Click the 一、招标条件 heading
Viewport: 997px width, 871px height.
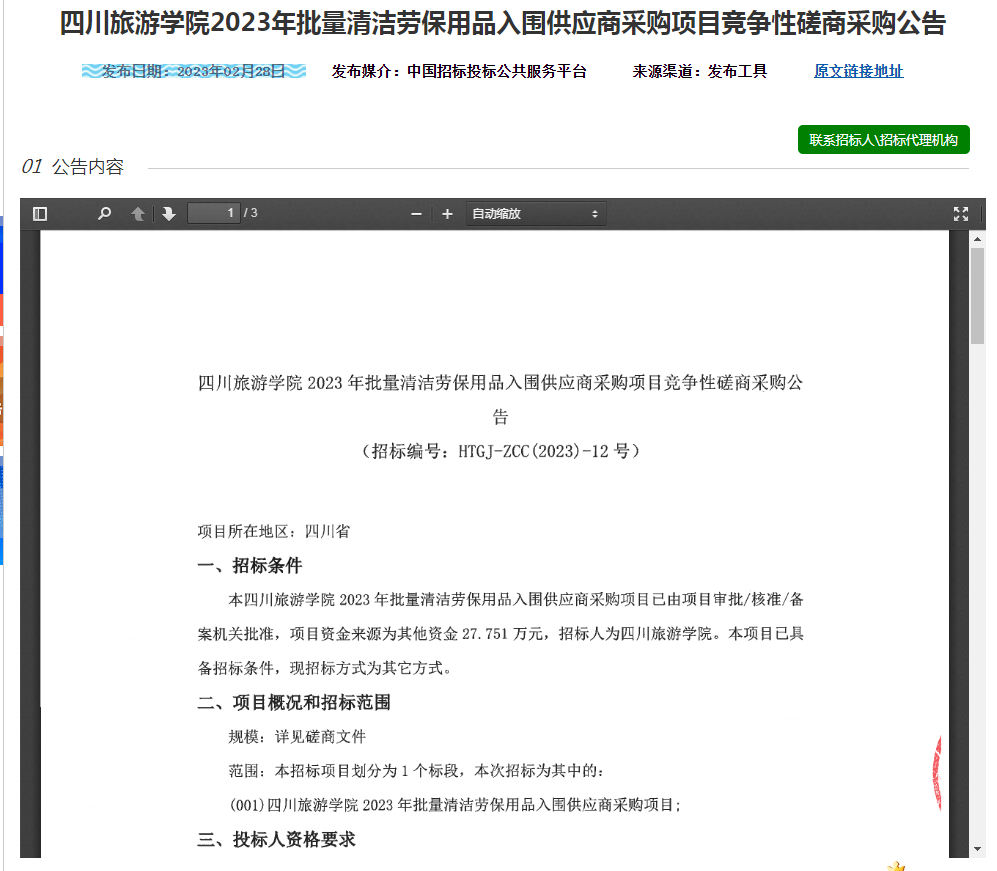(x=250, y=565)
